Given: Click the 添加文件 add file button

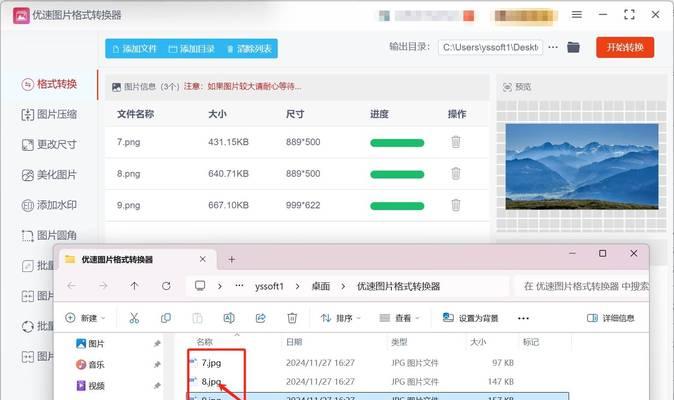Looking at the screenshot, I should [135, 49].
